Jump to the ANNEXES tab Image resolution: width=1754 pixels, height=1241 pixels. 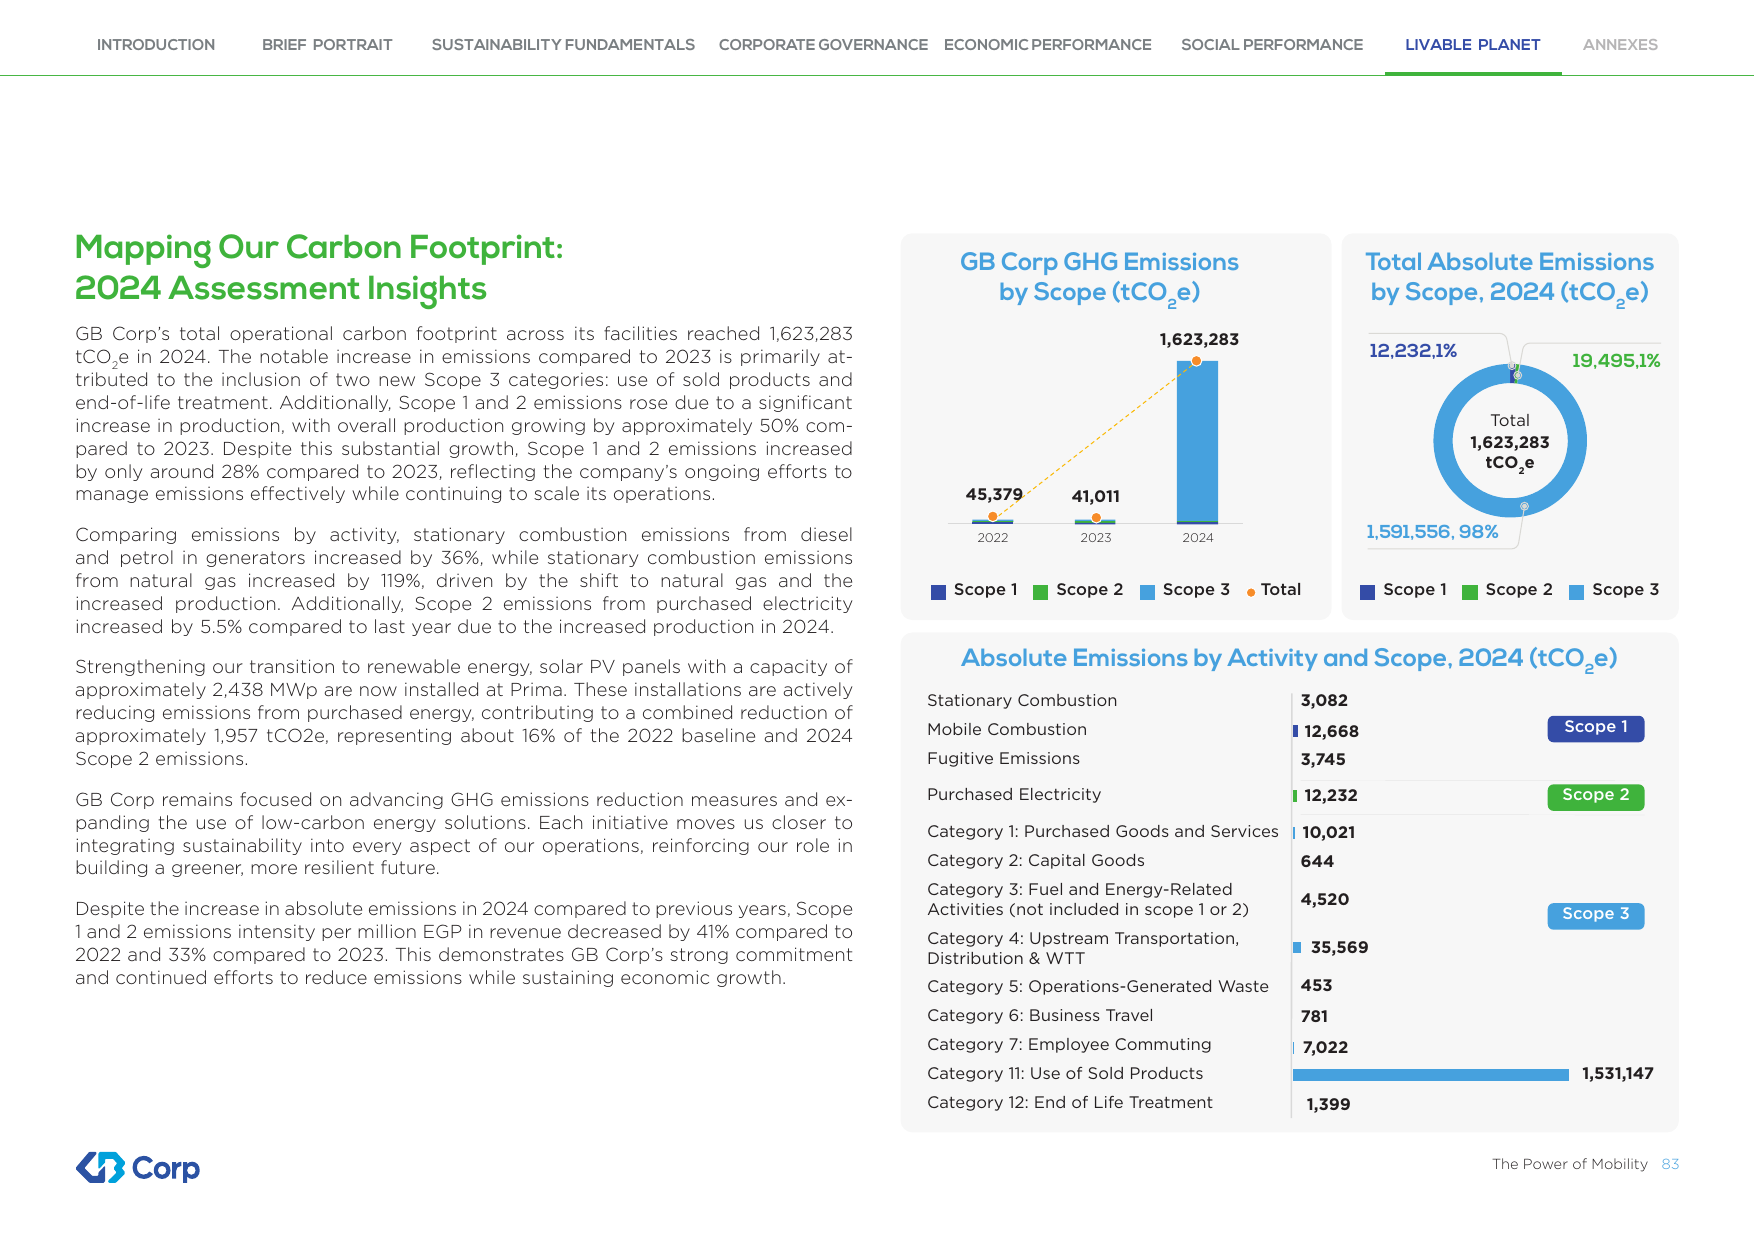1620,45
